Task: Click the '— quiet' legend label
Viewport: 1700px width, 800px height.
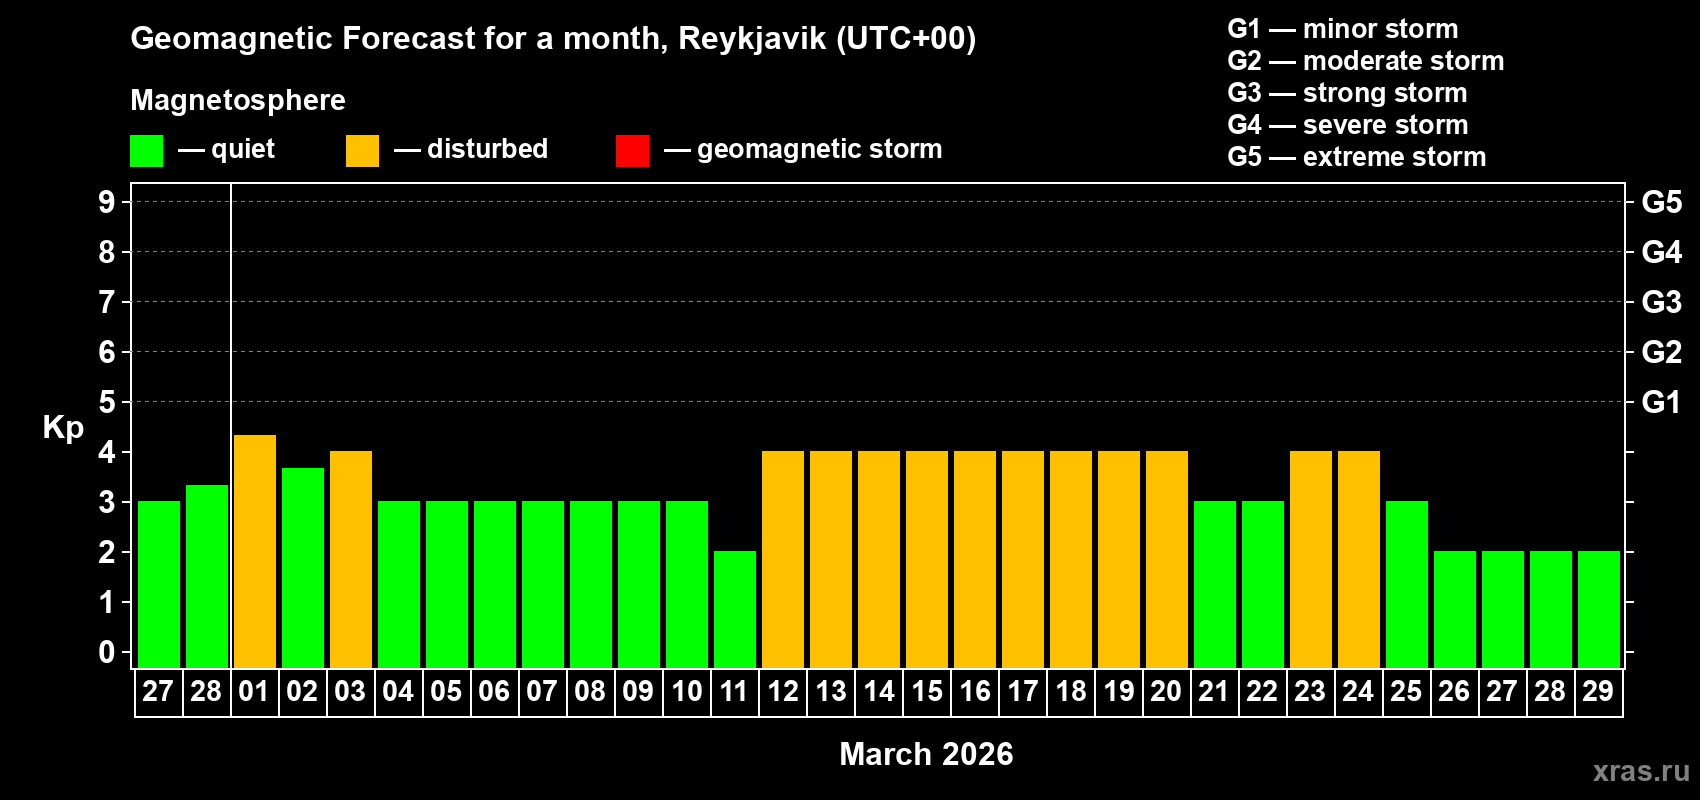Action: click(x=226, y=150)
